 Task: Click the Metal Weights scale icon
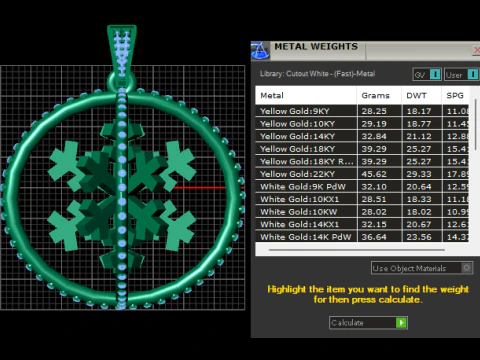point(260,51)
